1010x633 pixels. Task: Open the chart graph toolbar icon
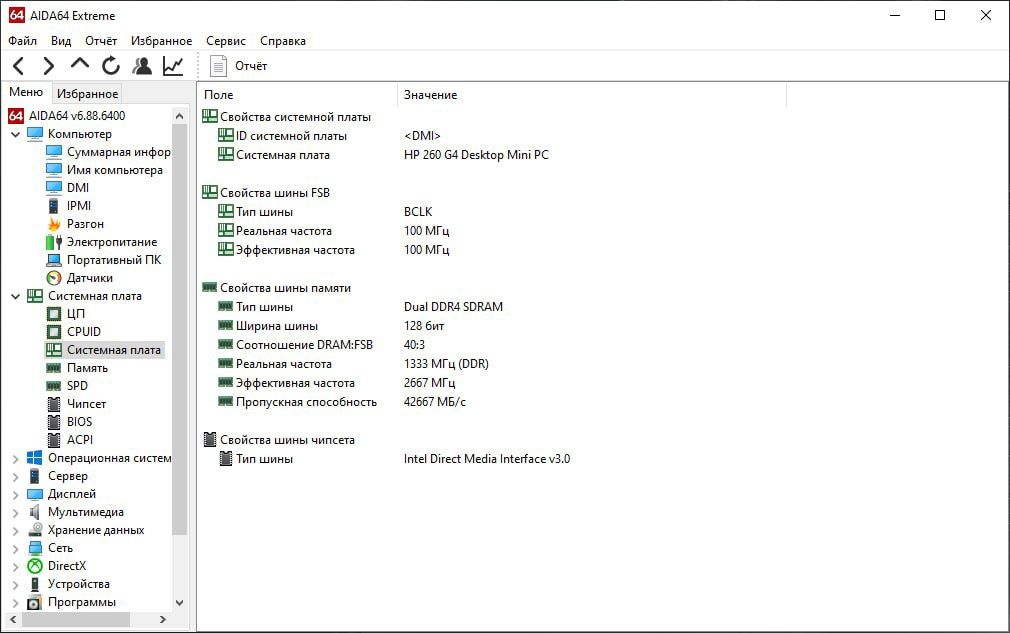pos(173,66)
